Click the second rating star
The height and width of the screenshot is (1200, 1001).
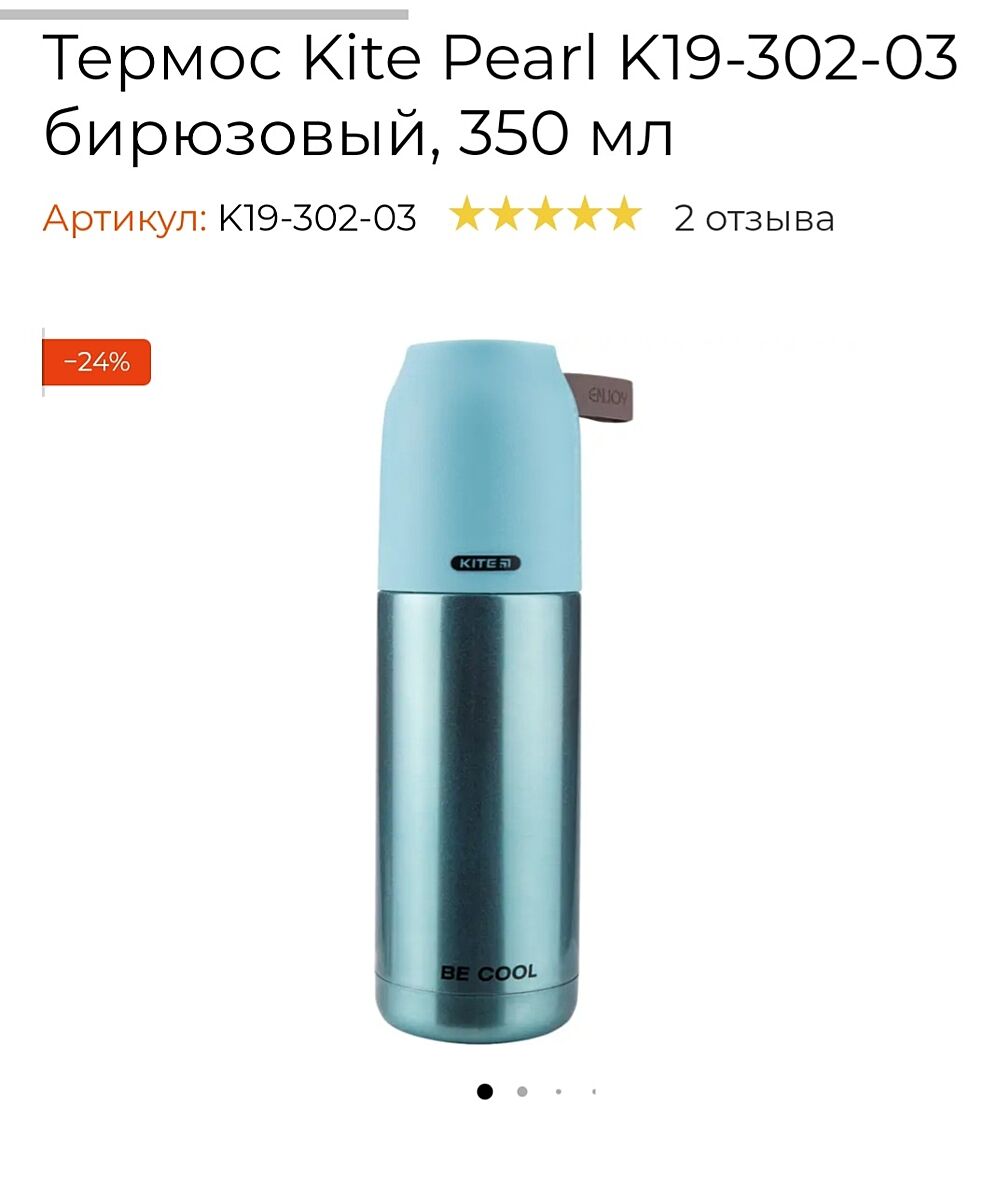(x=505, y=214)
